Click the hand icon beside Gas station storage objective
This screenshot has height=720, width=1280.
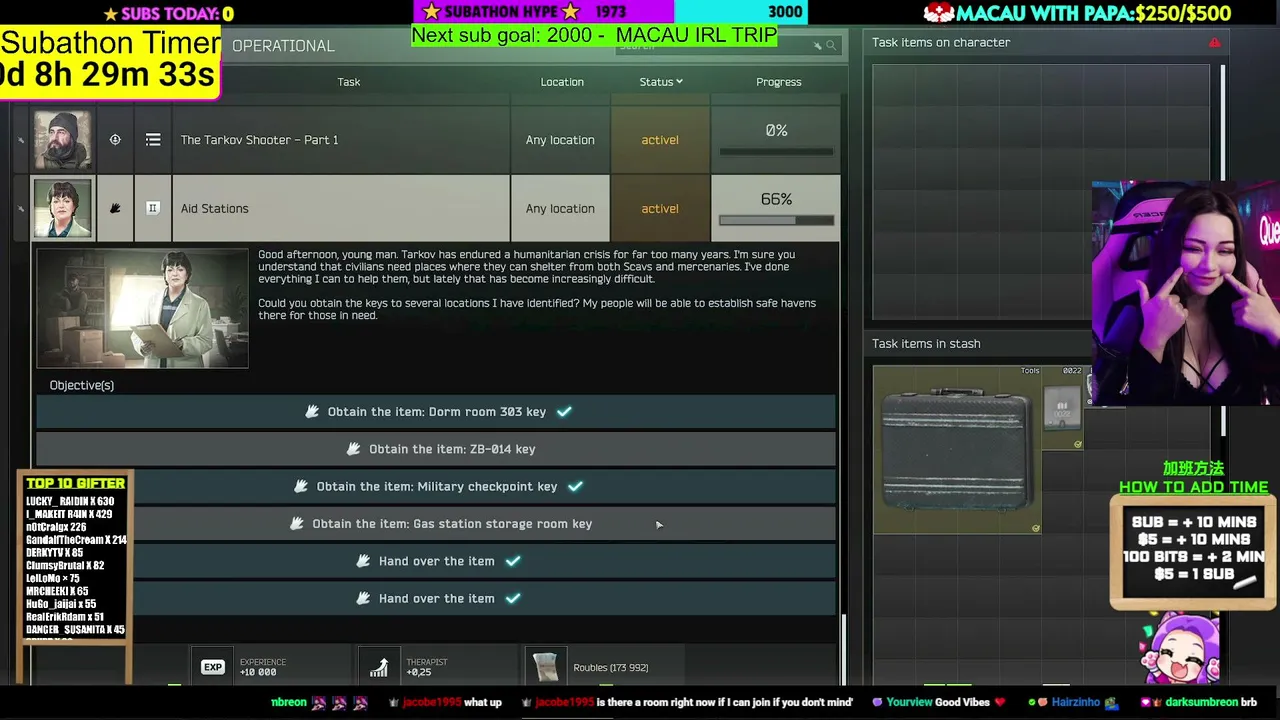pos(297,523)
